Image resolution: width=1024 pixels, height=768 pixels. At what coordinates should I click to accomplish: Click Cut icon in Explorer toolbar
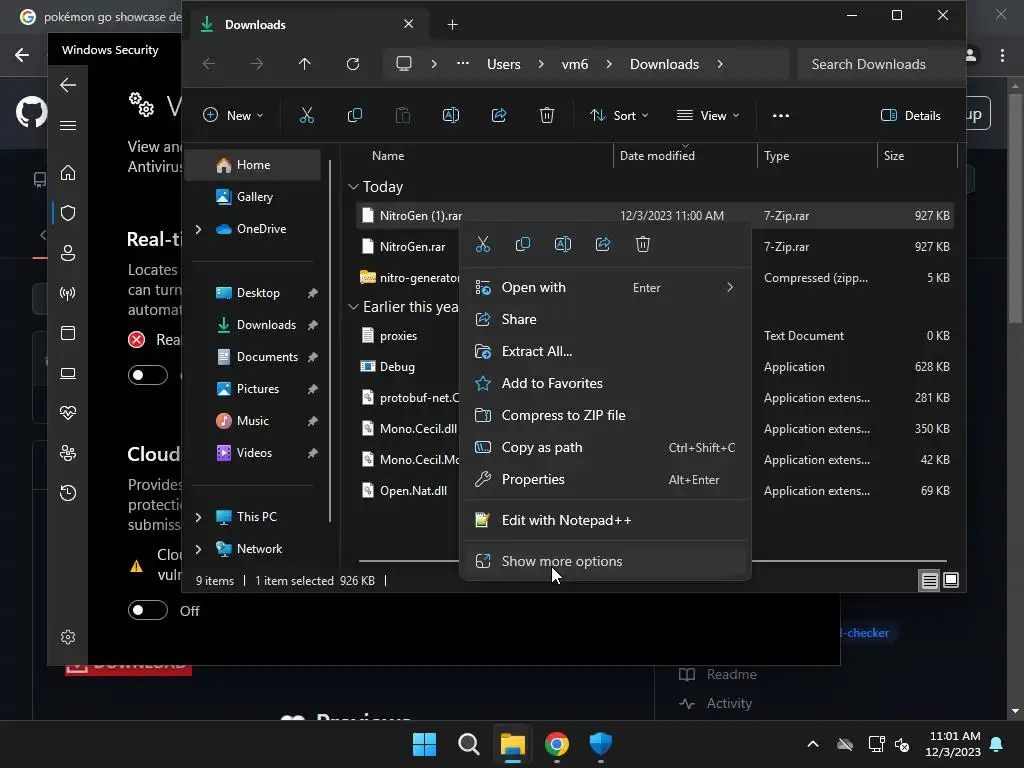click(306, 116)
